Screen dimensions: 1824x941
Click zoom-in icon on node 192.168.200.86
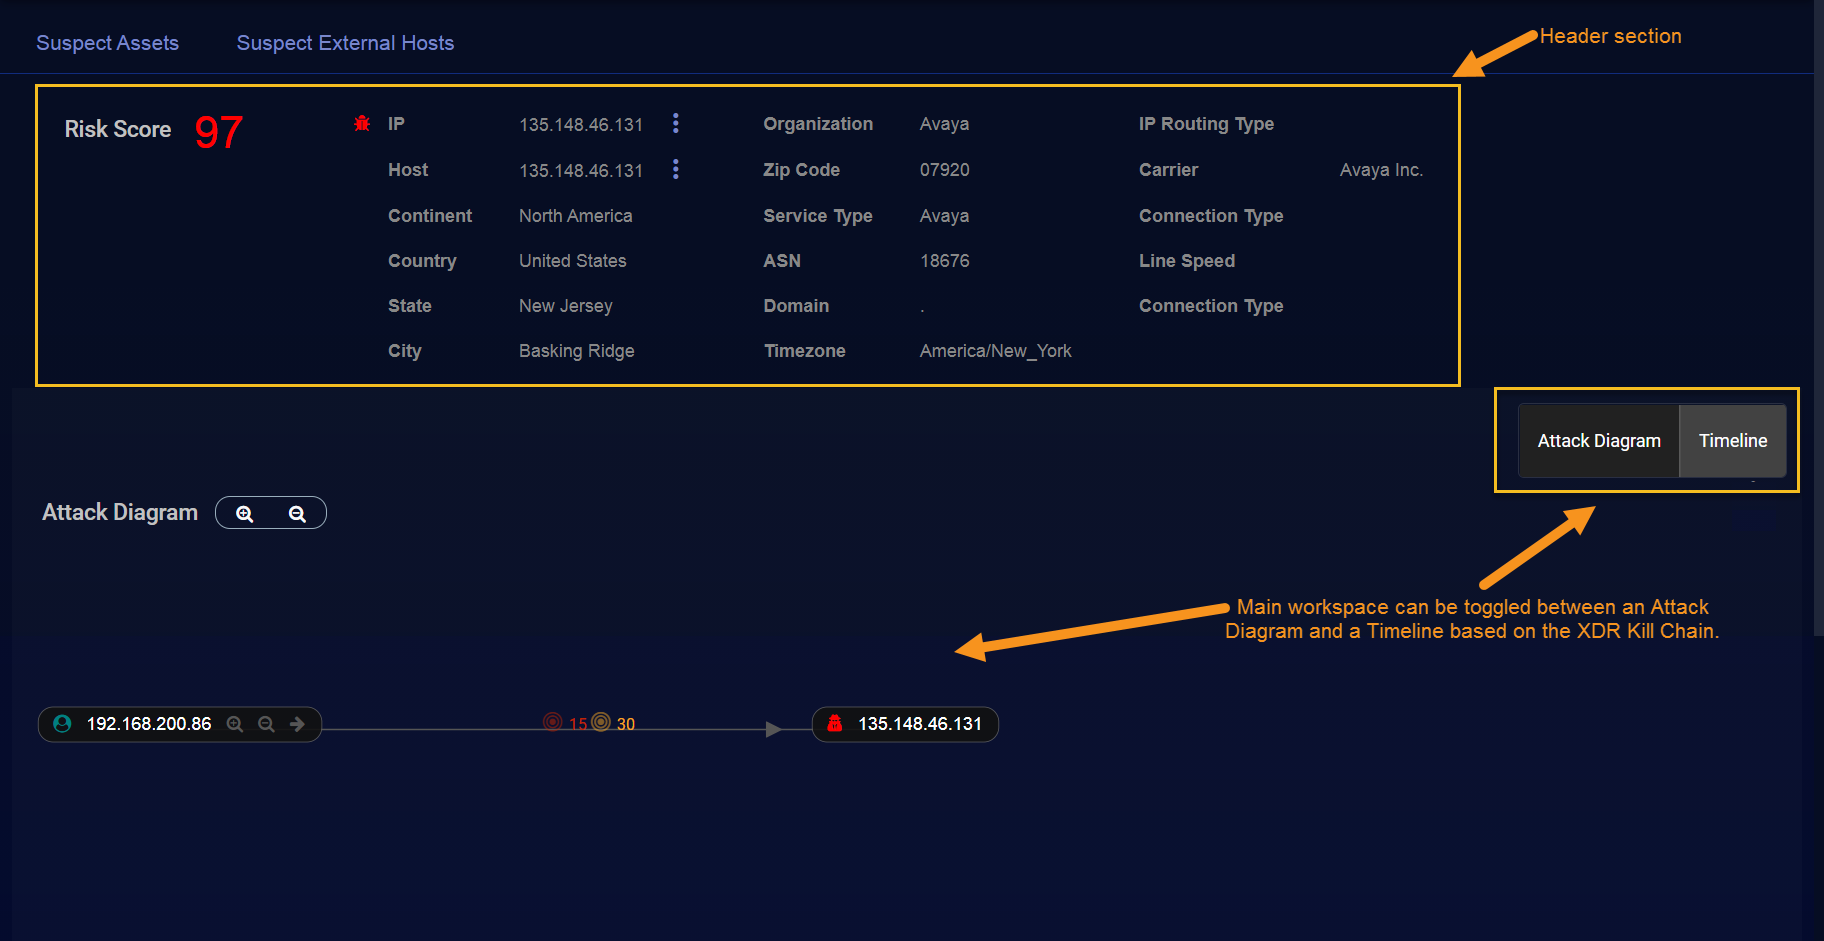pyautogui.click(x=235, y=724)
